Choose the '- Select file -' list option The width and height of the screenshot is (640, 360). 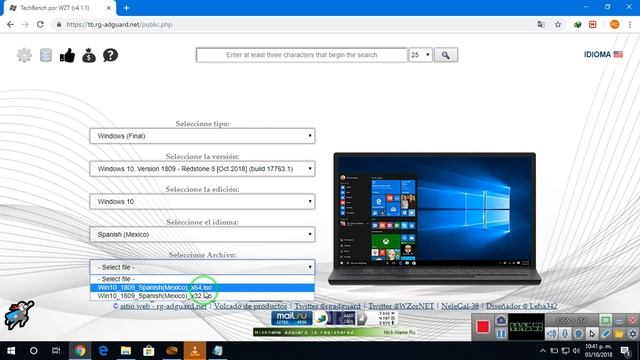(202, 279)
